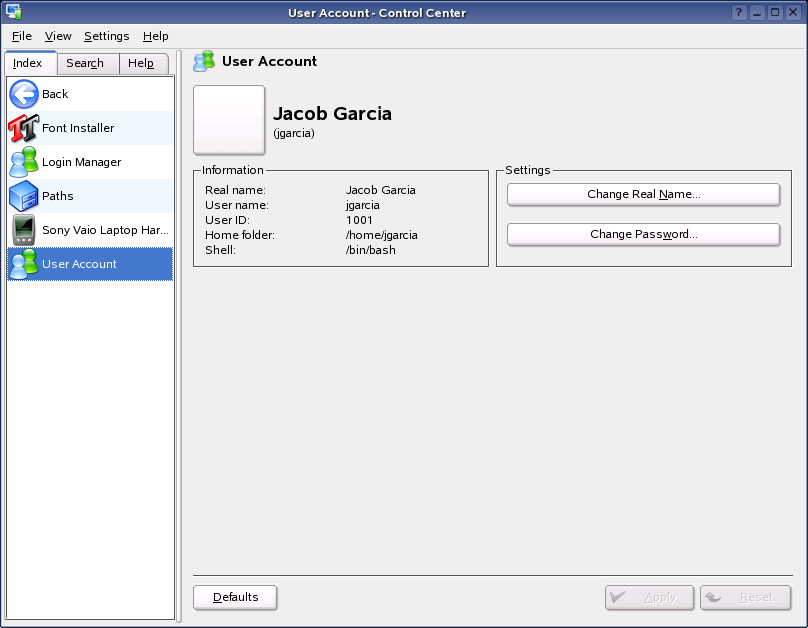Viewport: 808px width, 628px height.
Task: Click the Change Password button
Action: [x=643, y=234]
